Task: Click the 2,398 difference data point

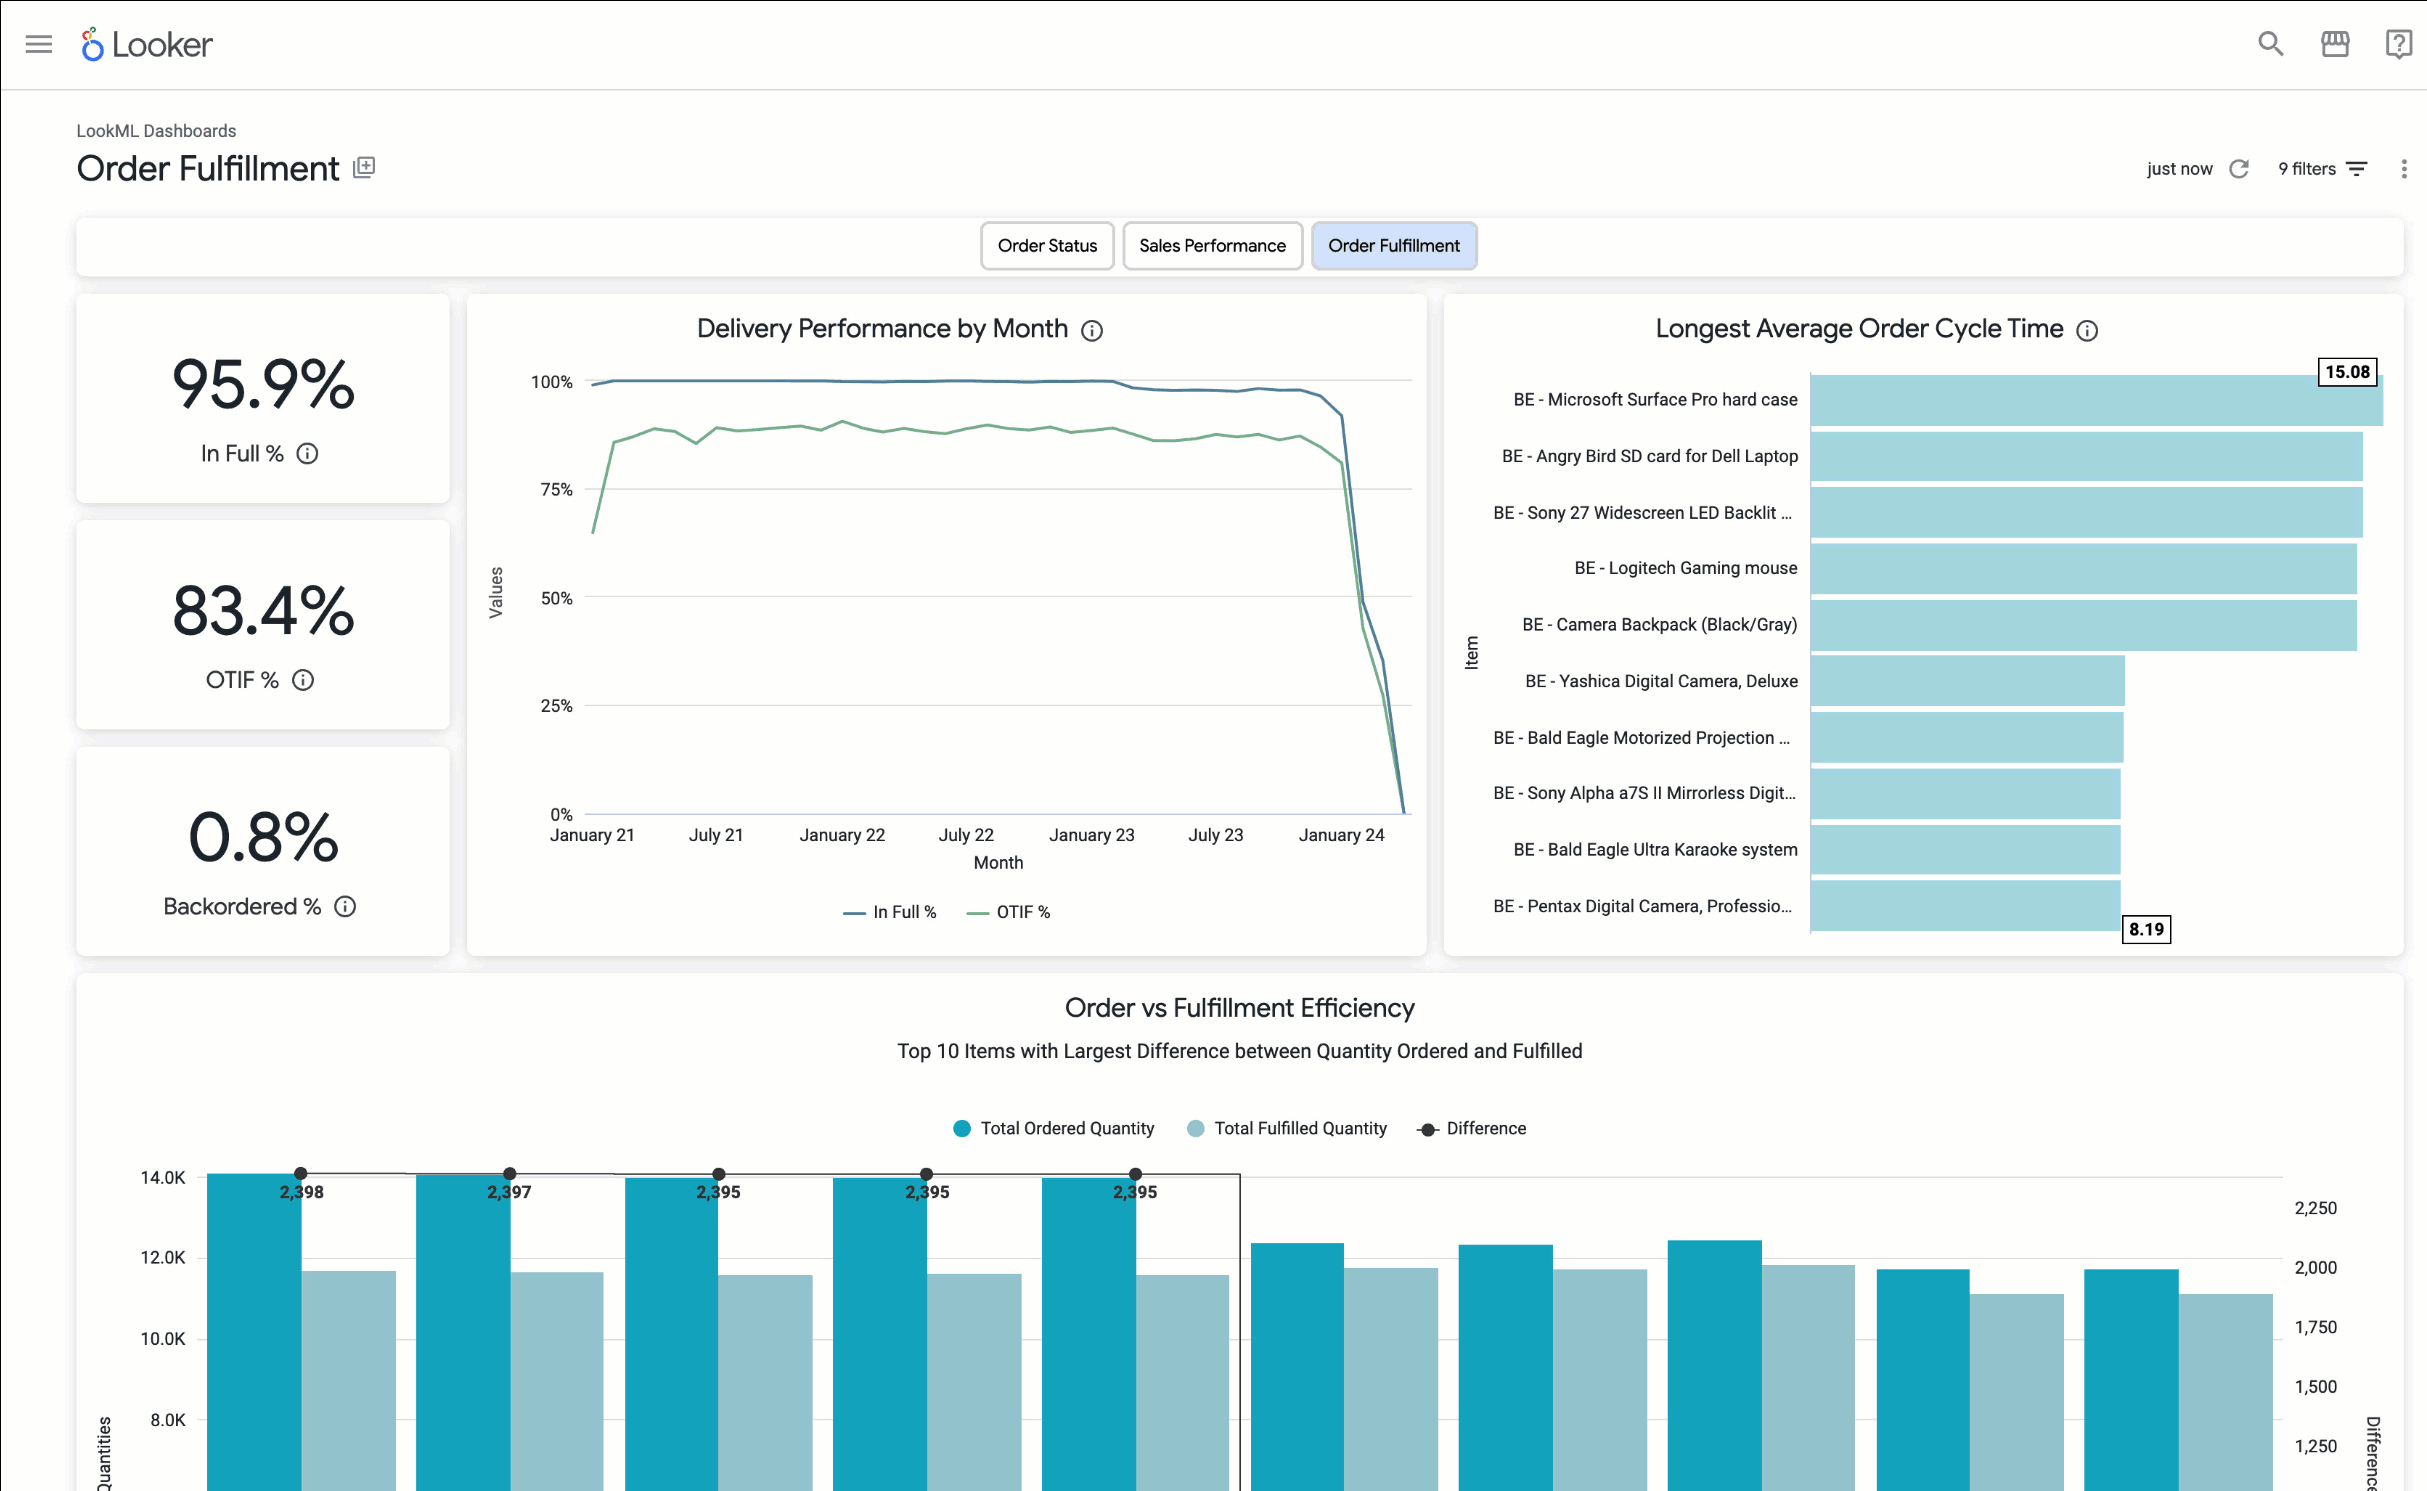Action: tap(300, 1174)
